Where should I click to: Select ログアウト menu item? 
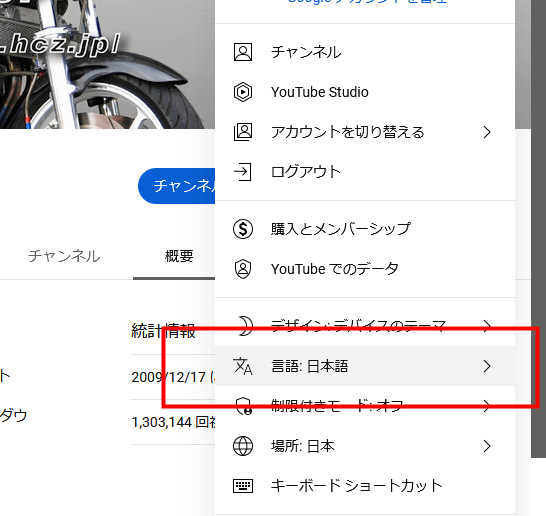pos(365,172)
